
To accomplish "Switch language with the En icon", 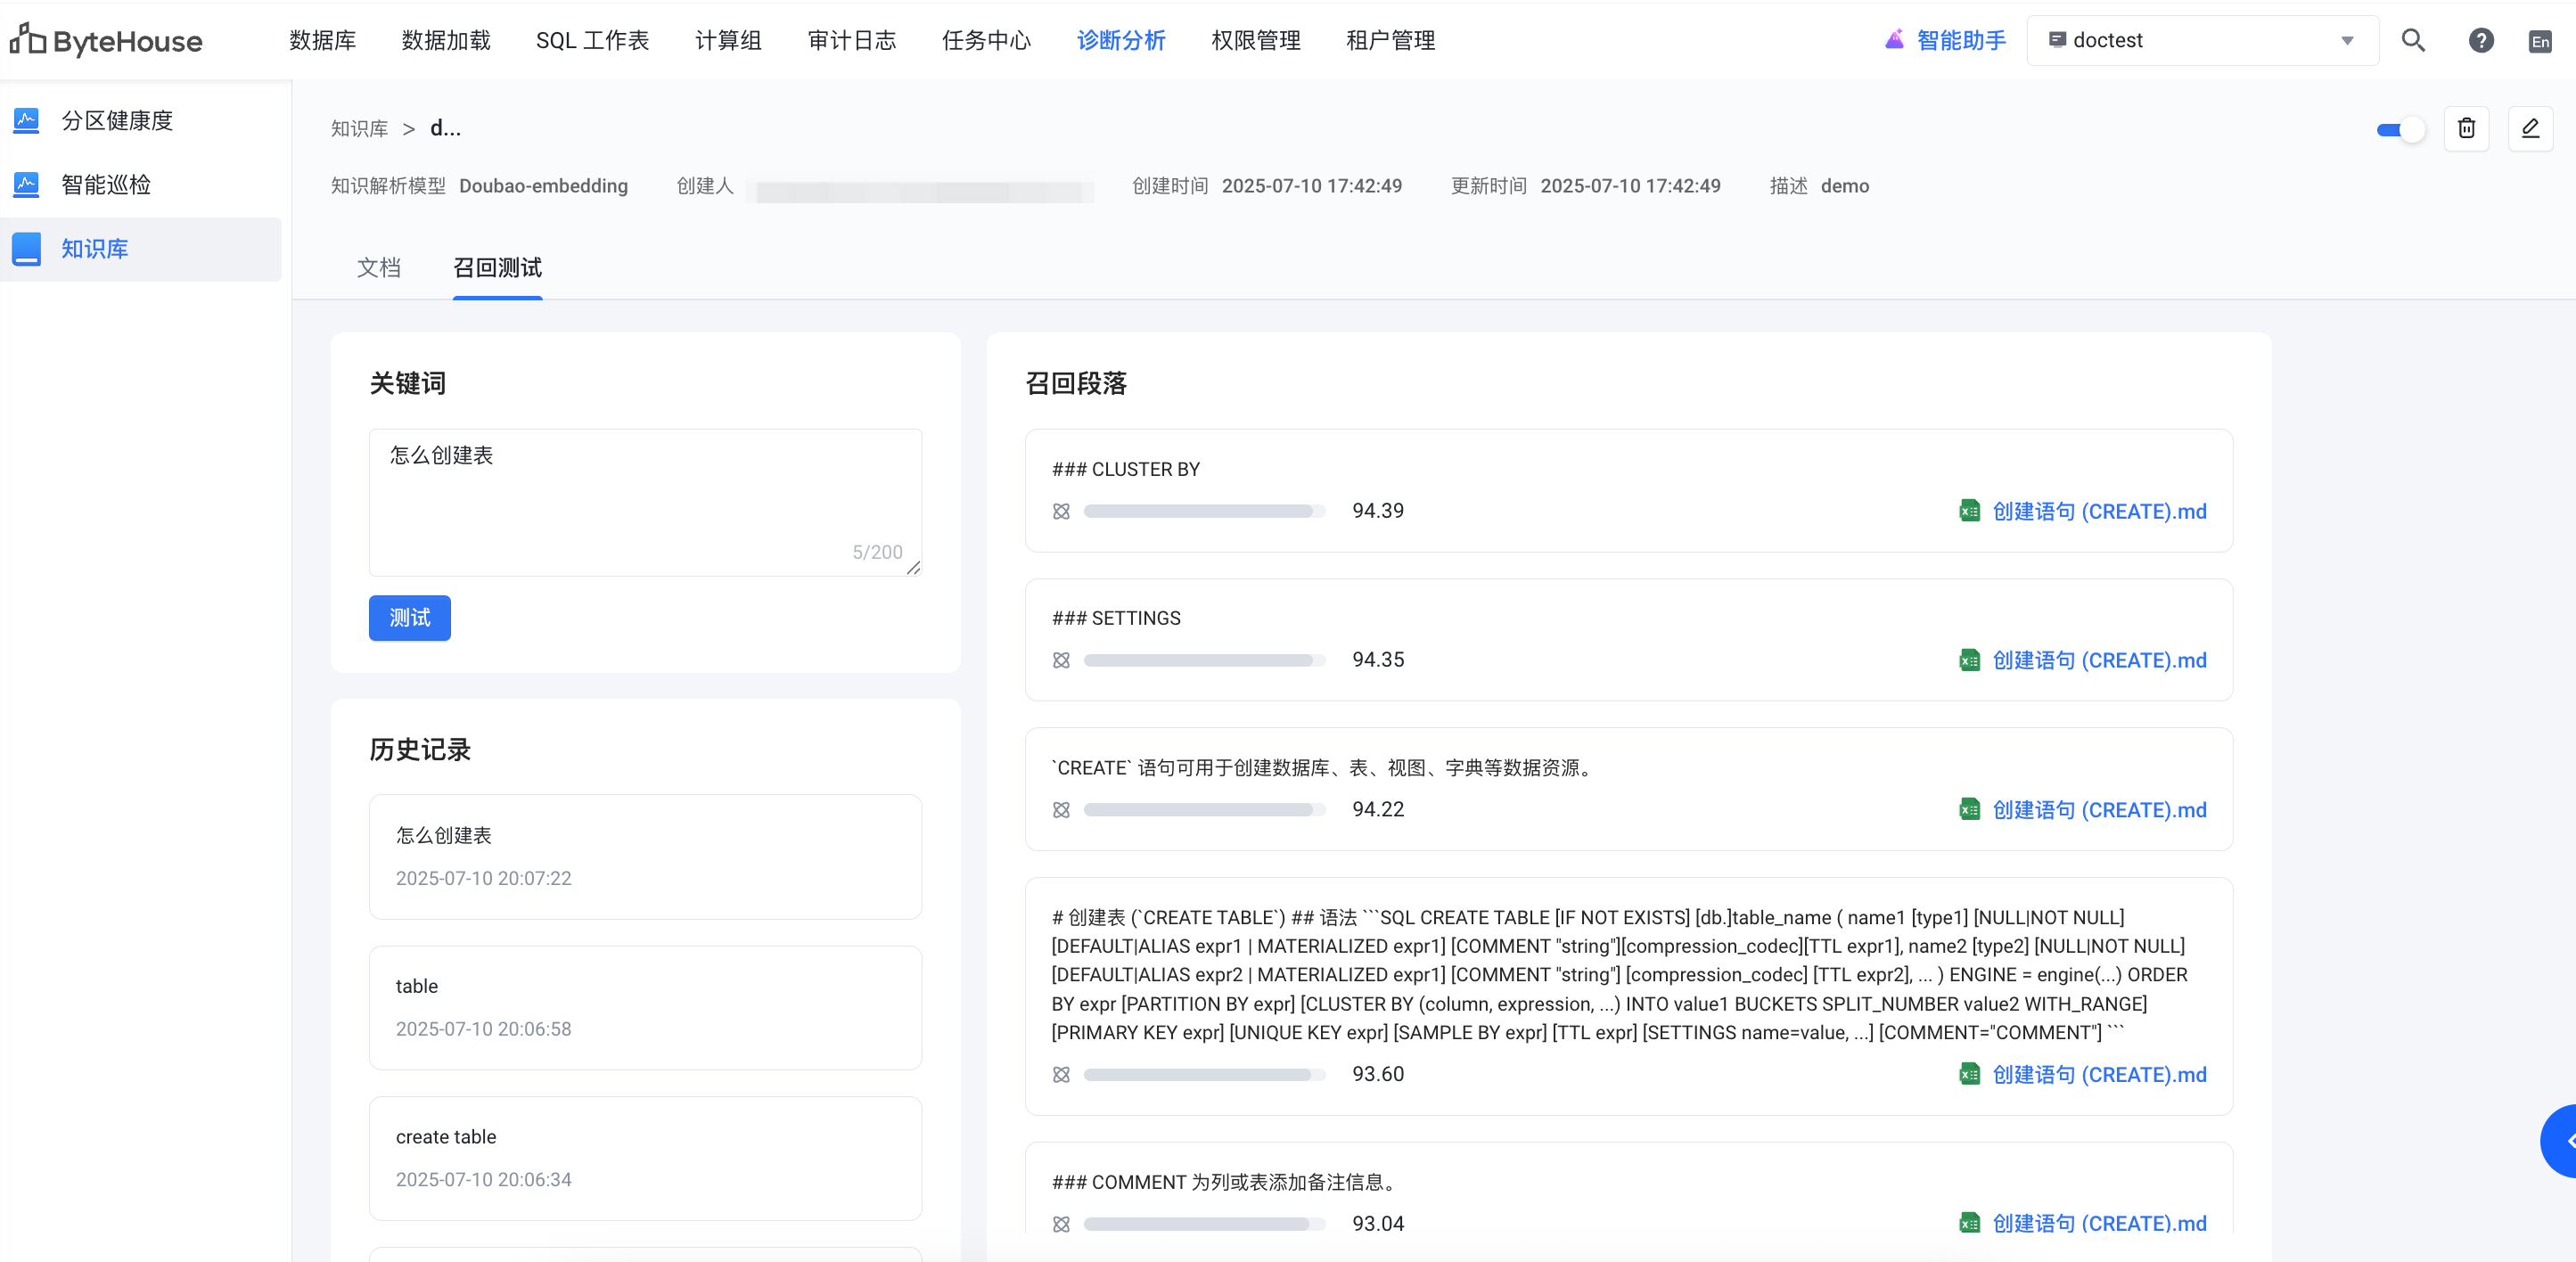I will tap(2539, 42).
